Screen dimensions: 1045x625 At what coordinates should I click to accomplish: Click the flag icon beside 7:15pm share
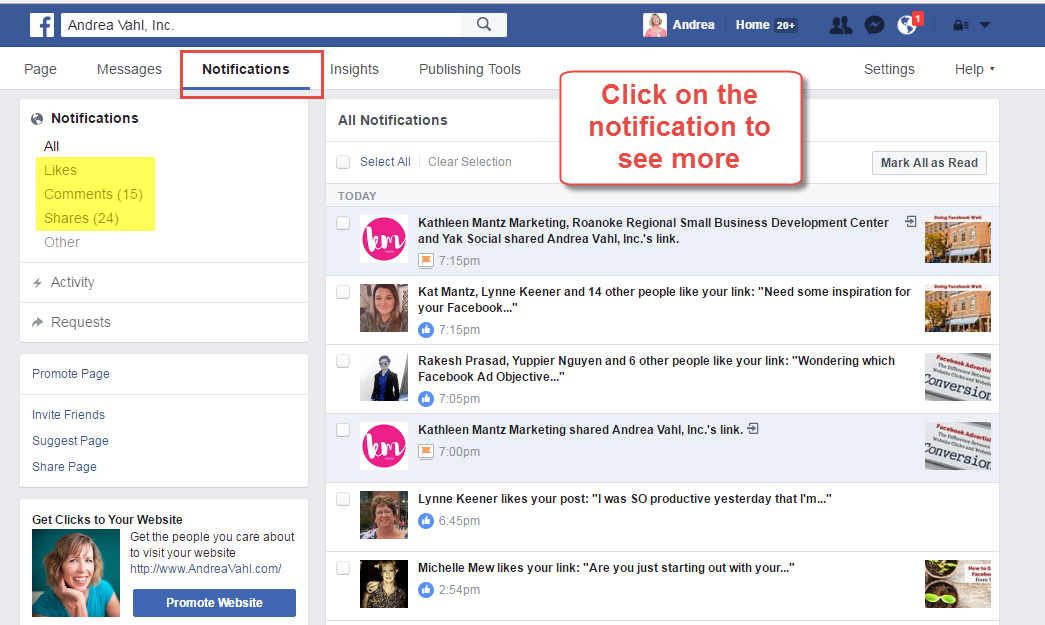click(426, 261)
